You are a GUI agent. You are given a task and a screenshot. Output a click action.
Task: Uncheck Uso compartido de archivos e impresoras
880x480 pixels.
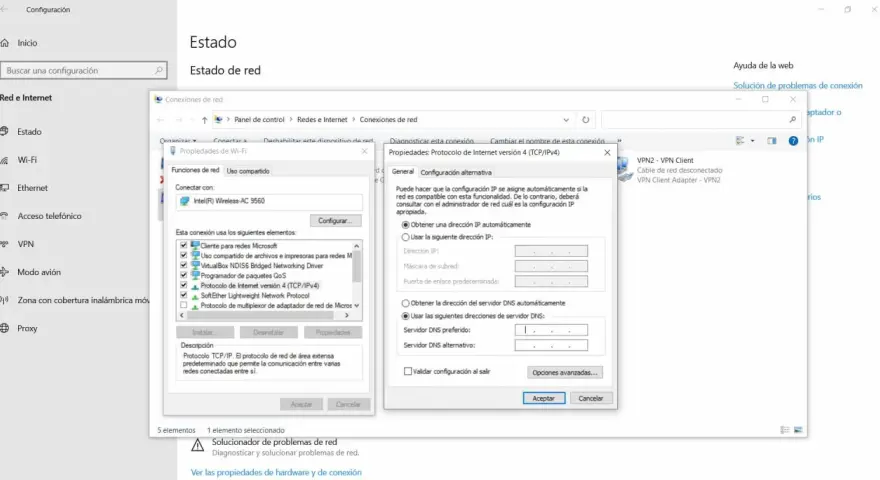184,255
